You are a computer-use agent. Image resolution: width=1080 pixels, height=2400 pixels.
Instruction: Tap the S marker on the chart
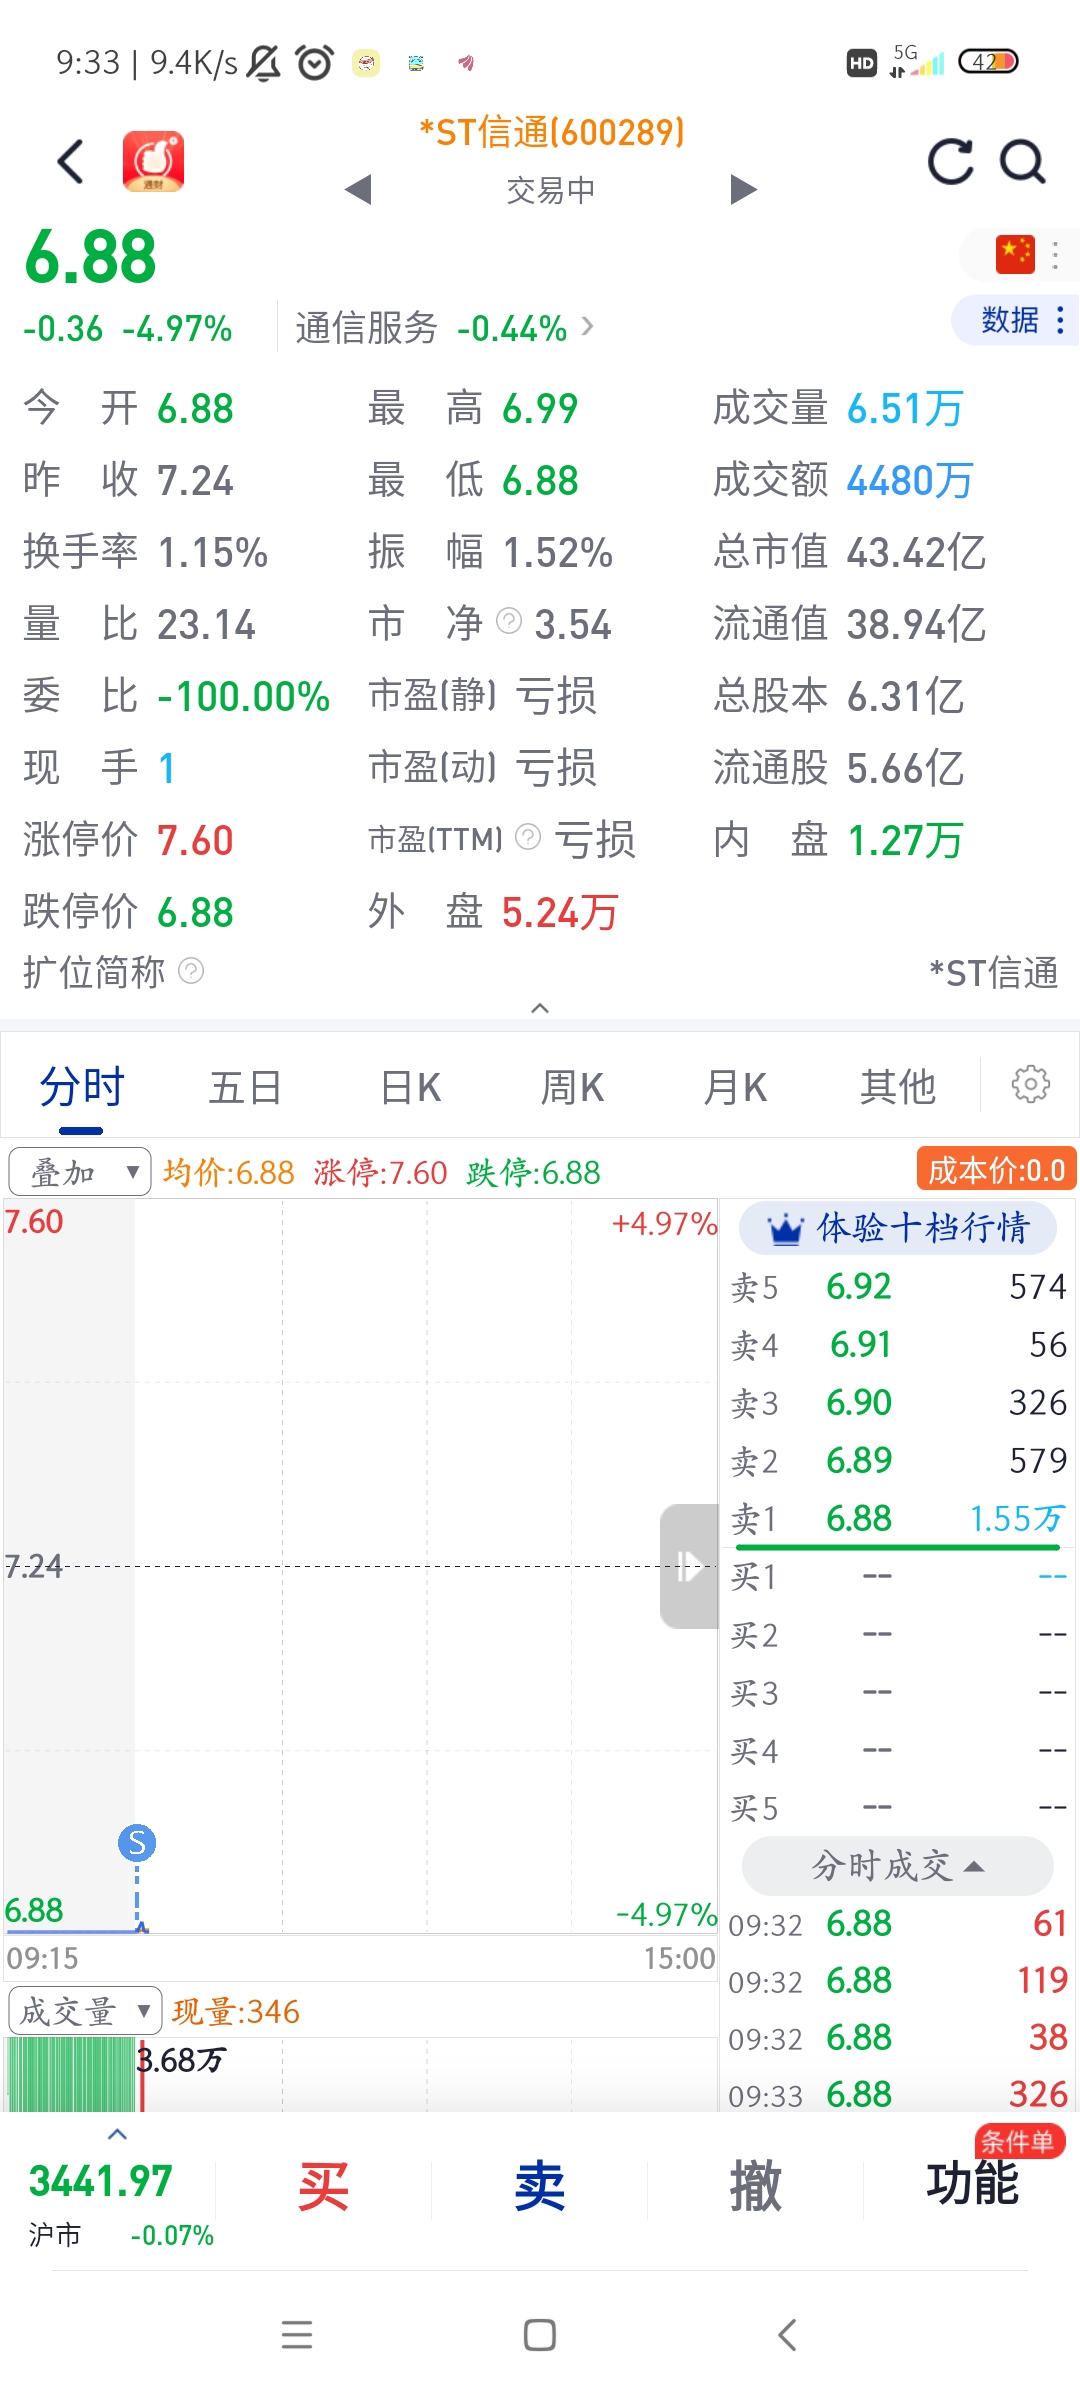[137, 1842]
